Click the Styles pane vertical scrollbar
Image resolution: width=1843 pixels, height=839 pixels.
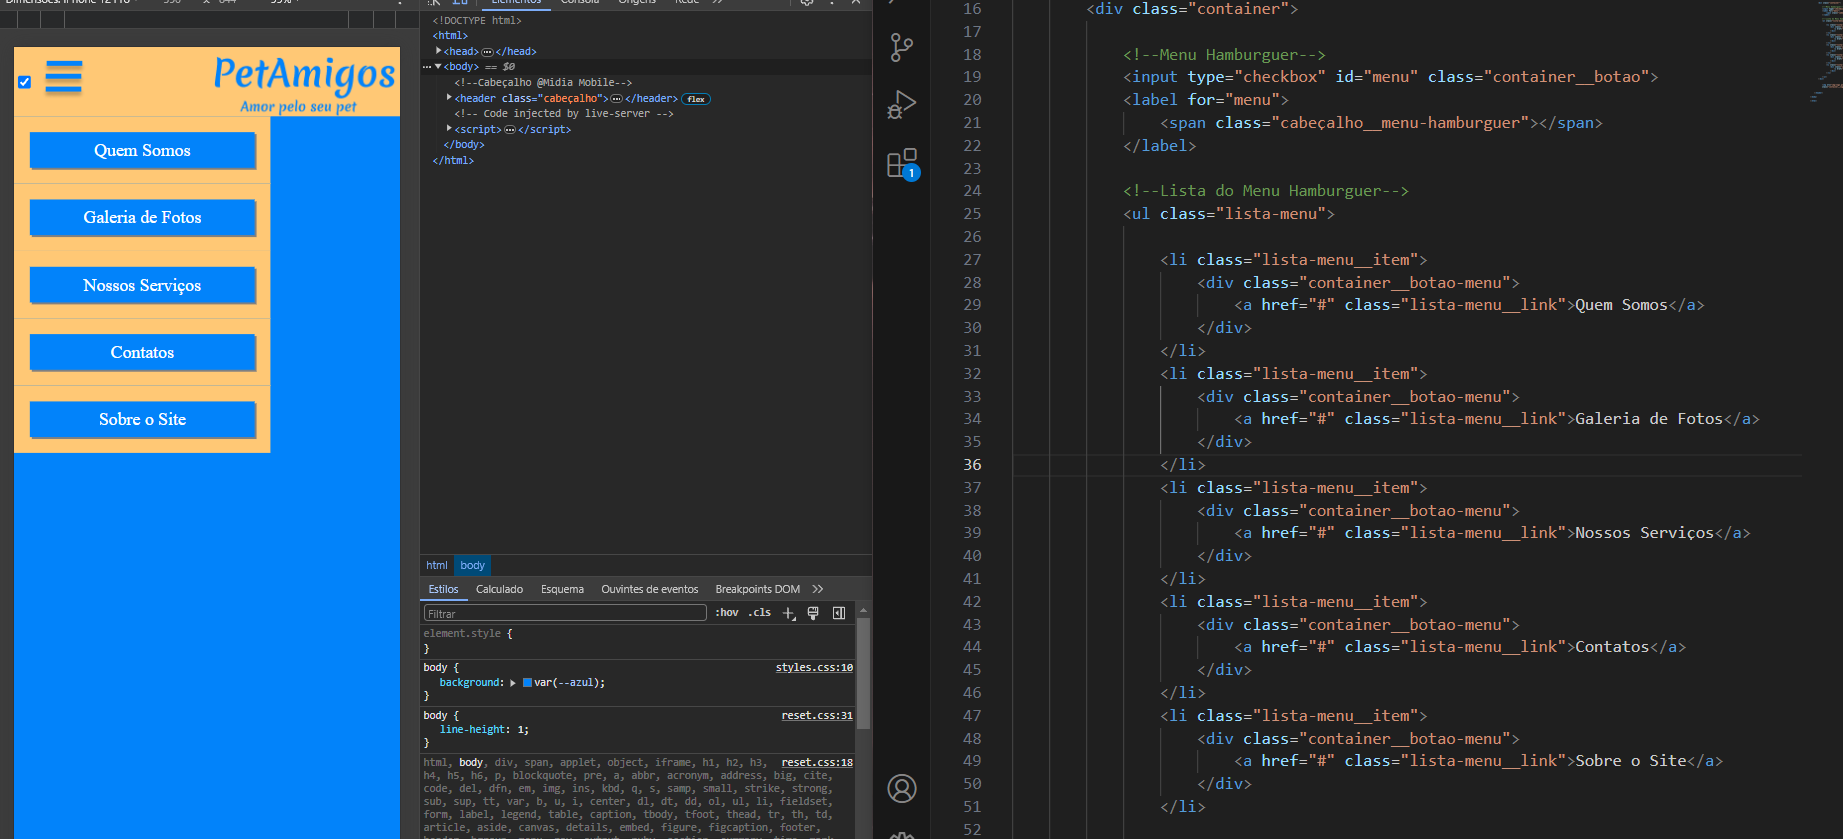click(x=863, y=673)
